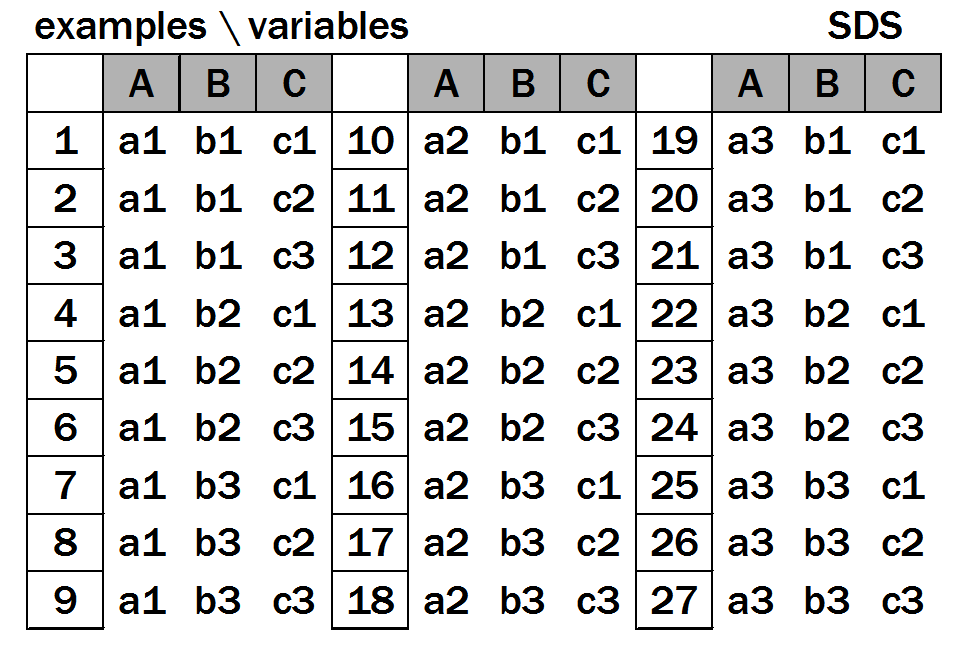The height and width of the screenshot is (647, 969).
Task: Click the c3 value in row 27
Action: click(x=902, y=601)
